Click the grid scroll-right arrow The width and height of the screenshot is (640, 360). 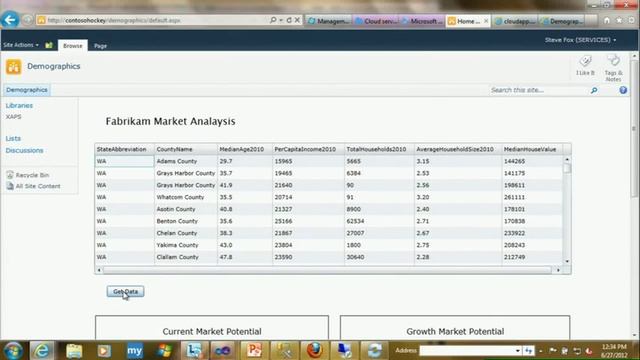click(x=558, y=270)
